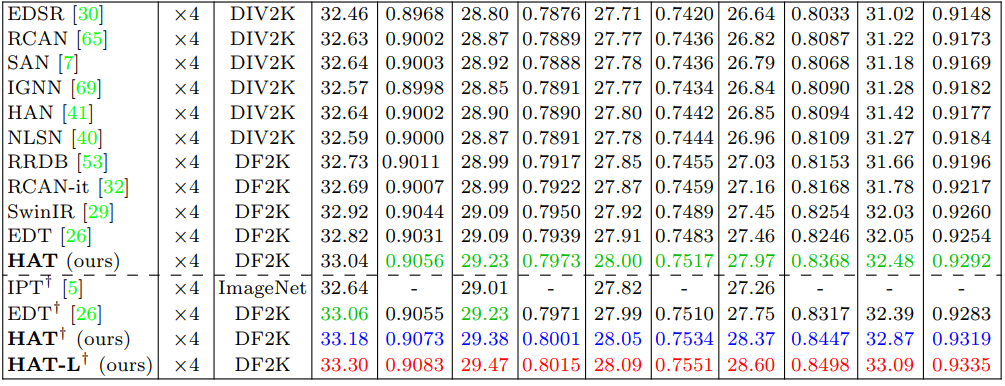
Task: Select the cell reading 0.9011
Action: tap(411, 162)
